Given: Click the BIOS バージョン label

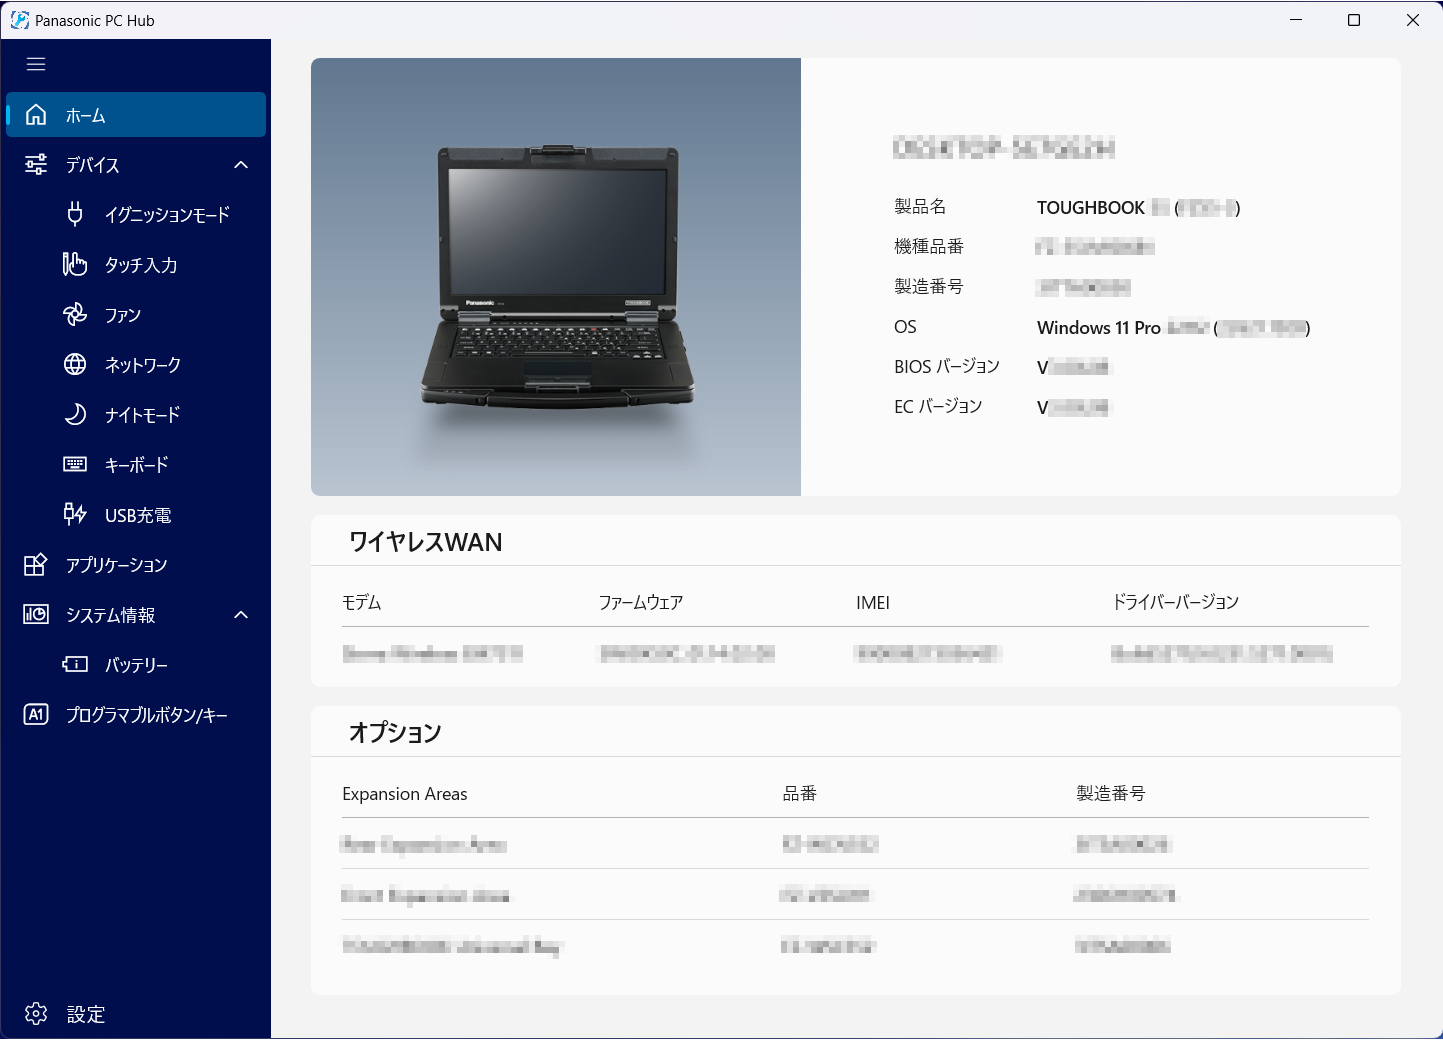Looking at the screenshot, I should (x=947, y=367).
